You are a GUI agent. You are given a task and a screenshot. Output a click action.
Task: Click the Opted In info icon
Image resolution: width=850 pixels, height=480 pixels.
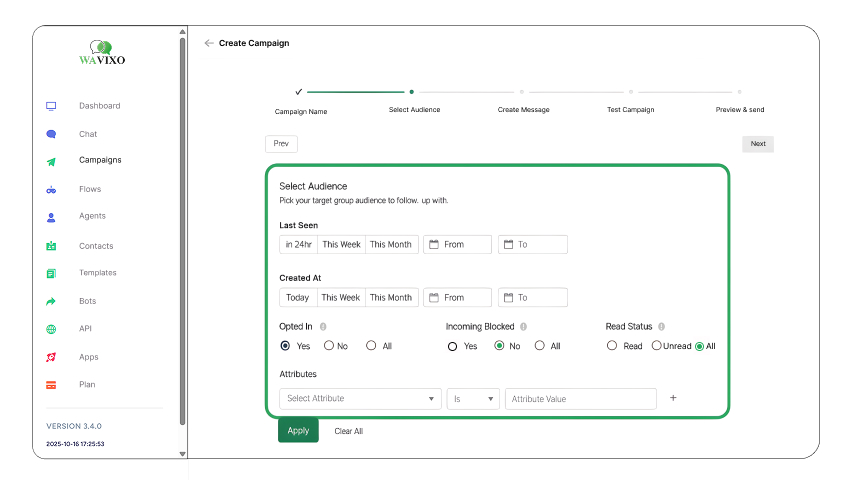(323, 327)
